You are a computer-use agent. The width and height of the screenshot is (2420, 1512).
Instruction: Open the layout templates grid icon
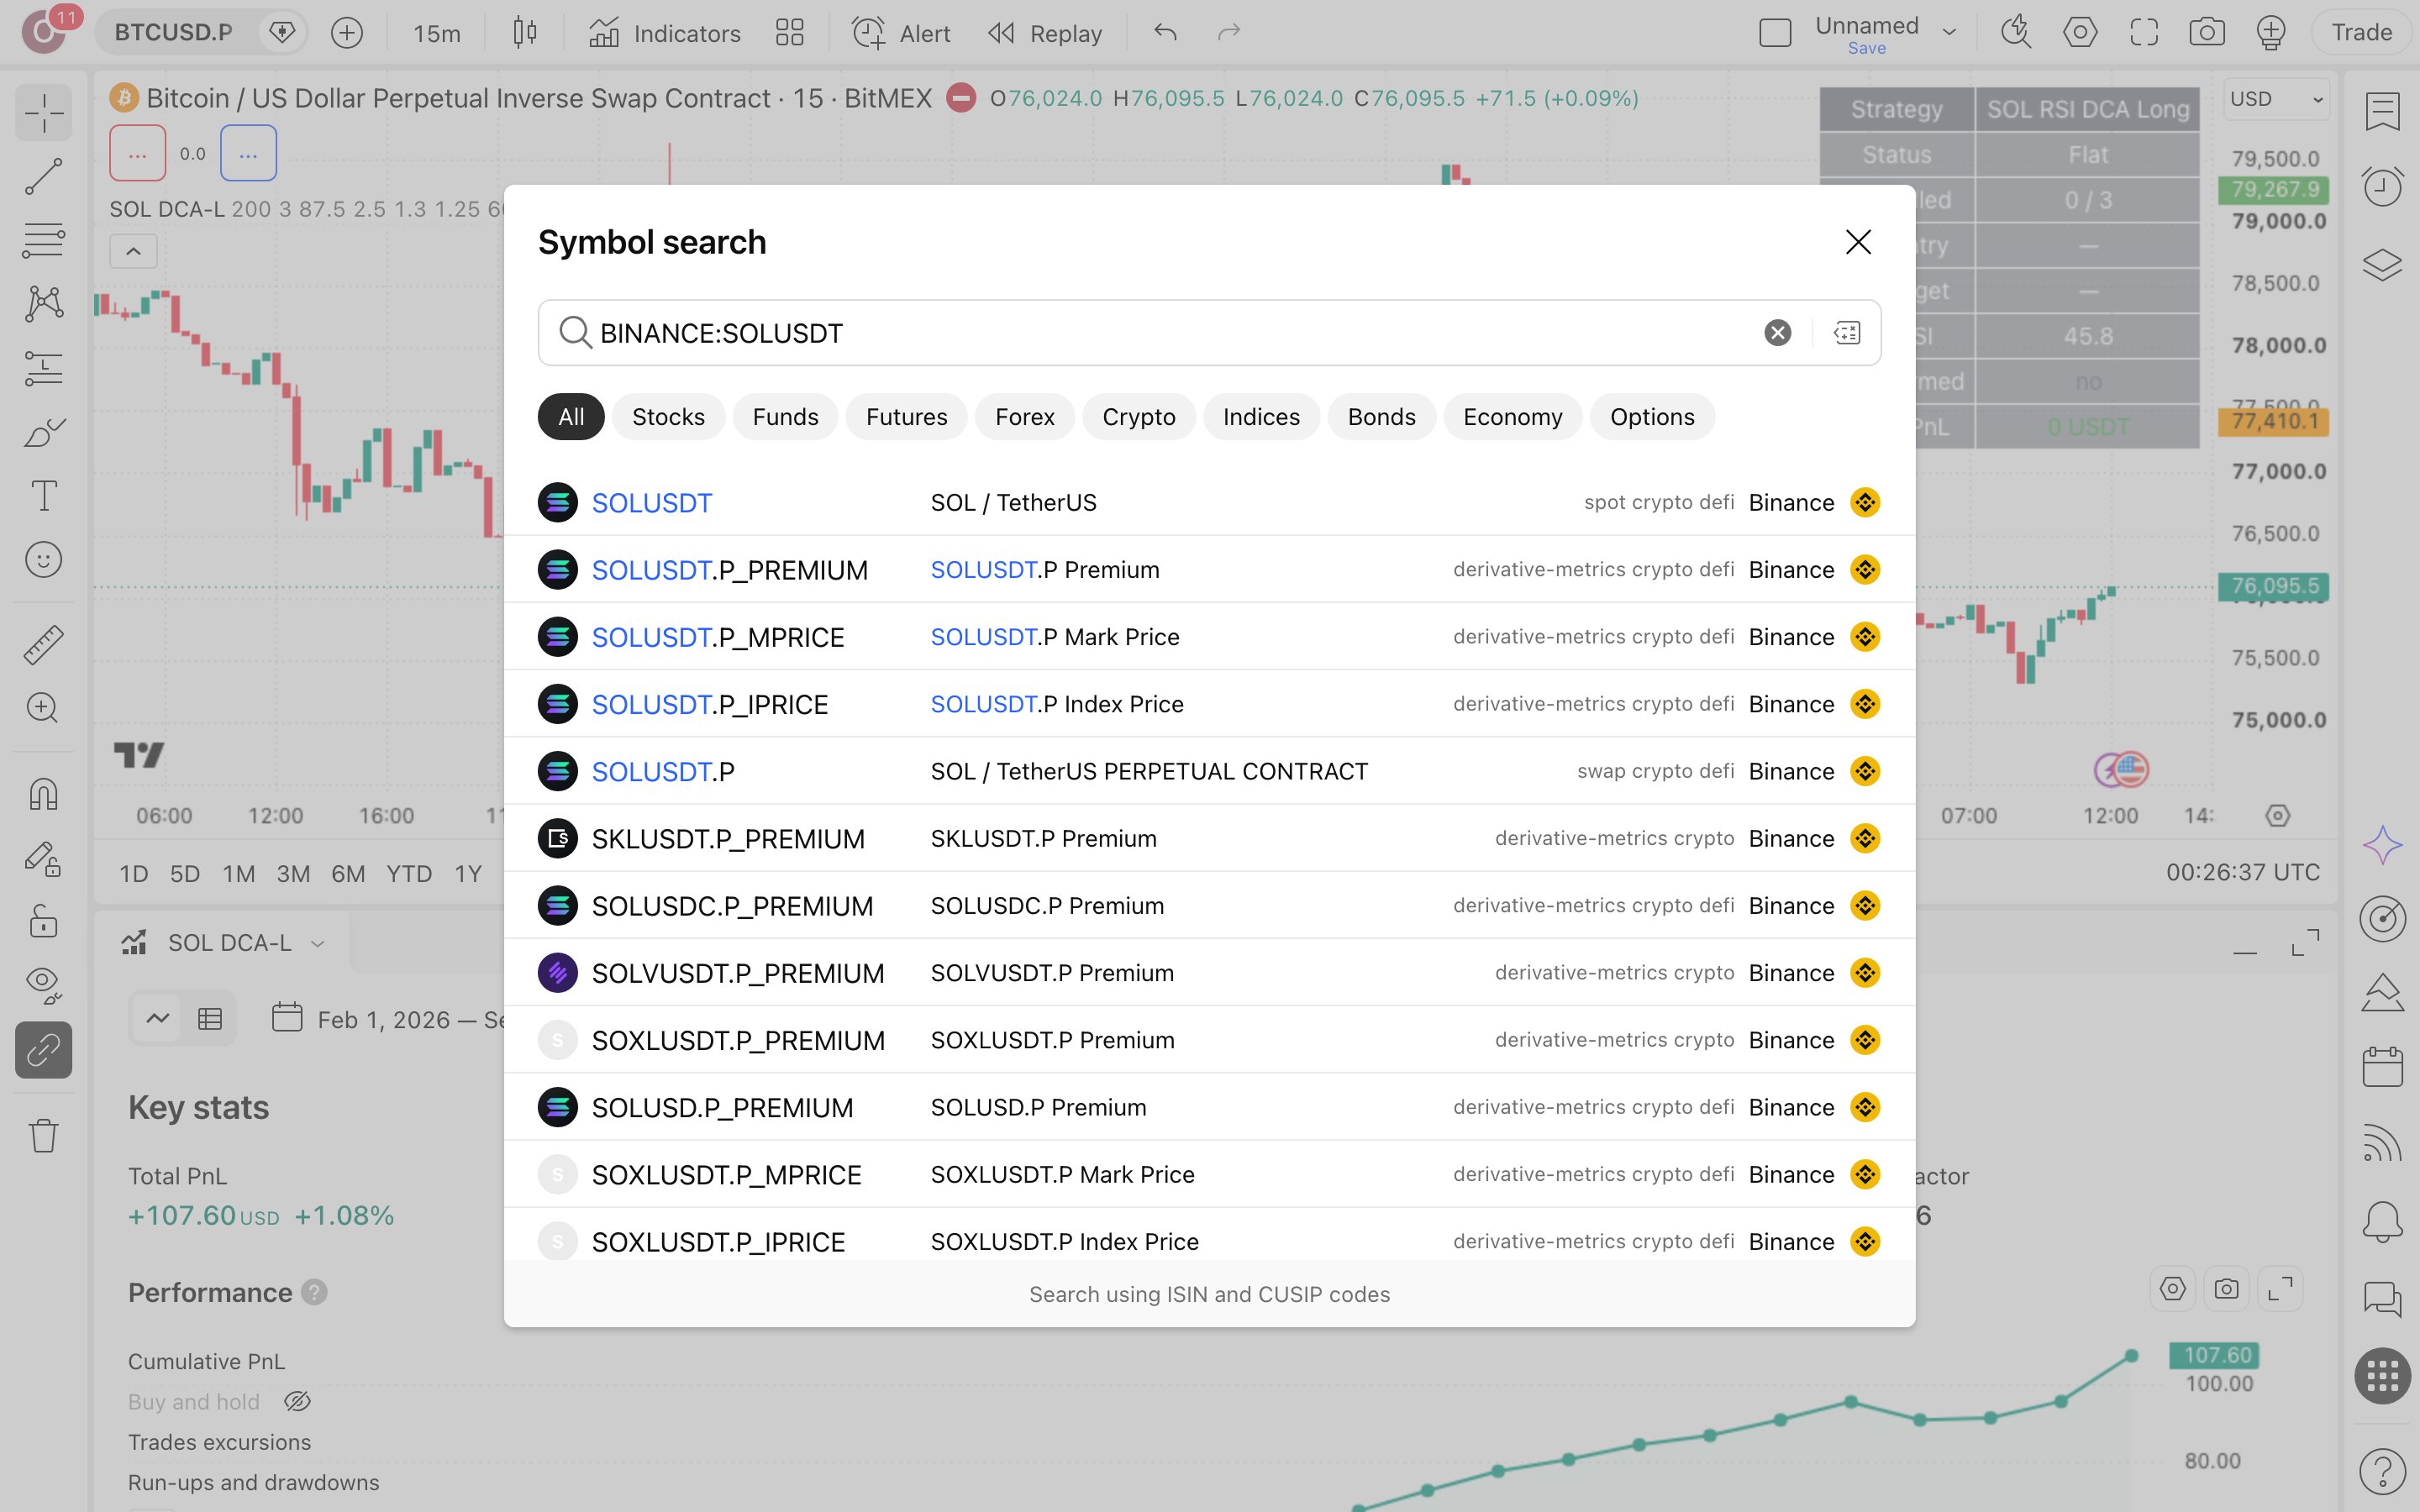coord(789,33)
